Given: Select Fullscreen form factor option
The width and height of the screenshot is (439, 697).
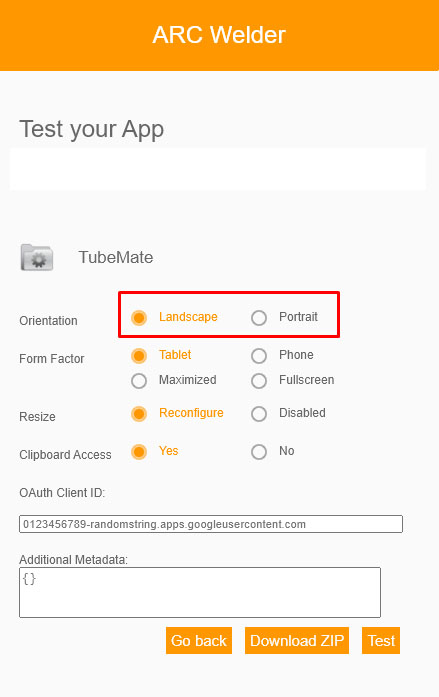Looking at the screenshot, I should pyautogui.click(x=259, y=381).
